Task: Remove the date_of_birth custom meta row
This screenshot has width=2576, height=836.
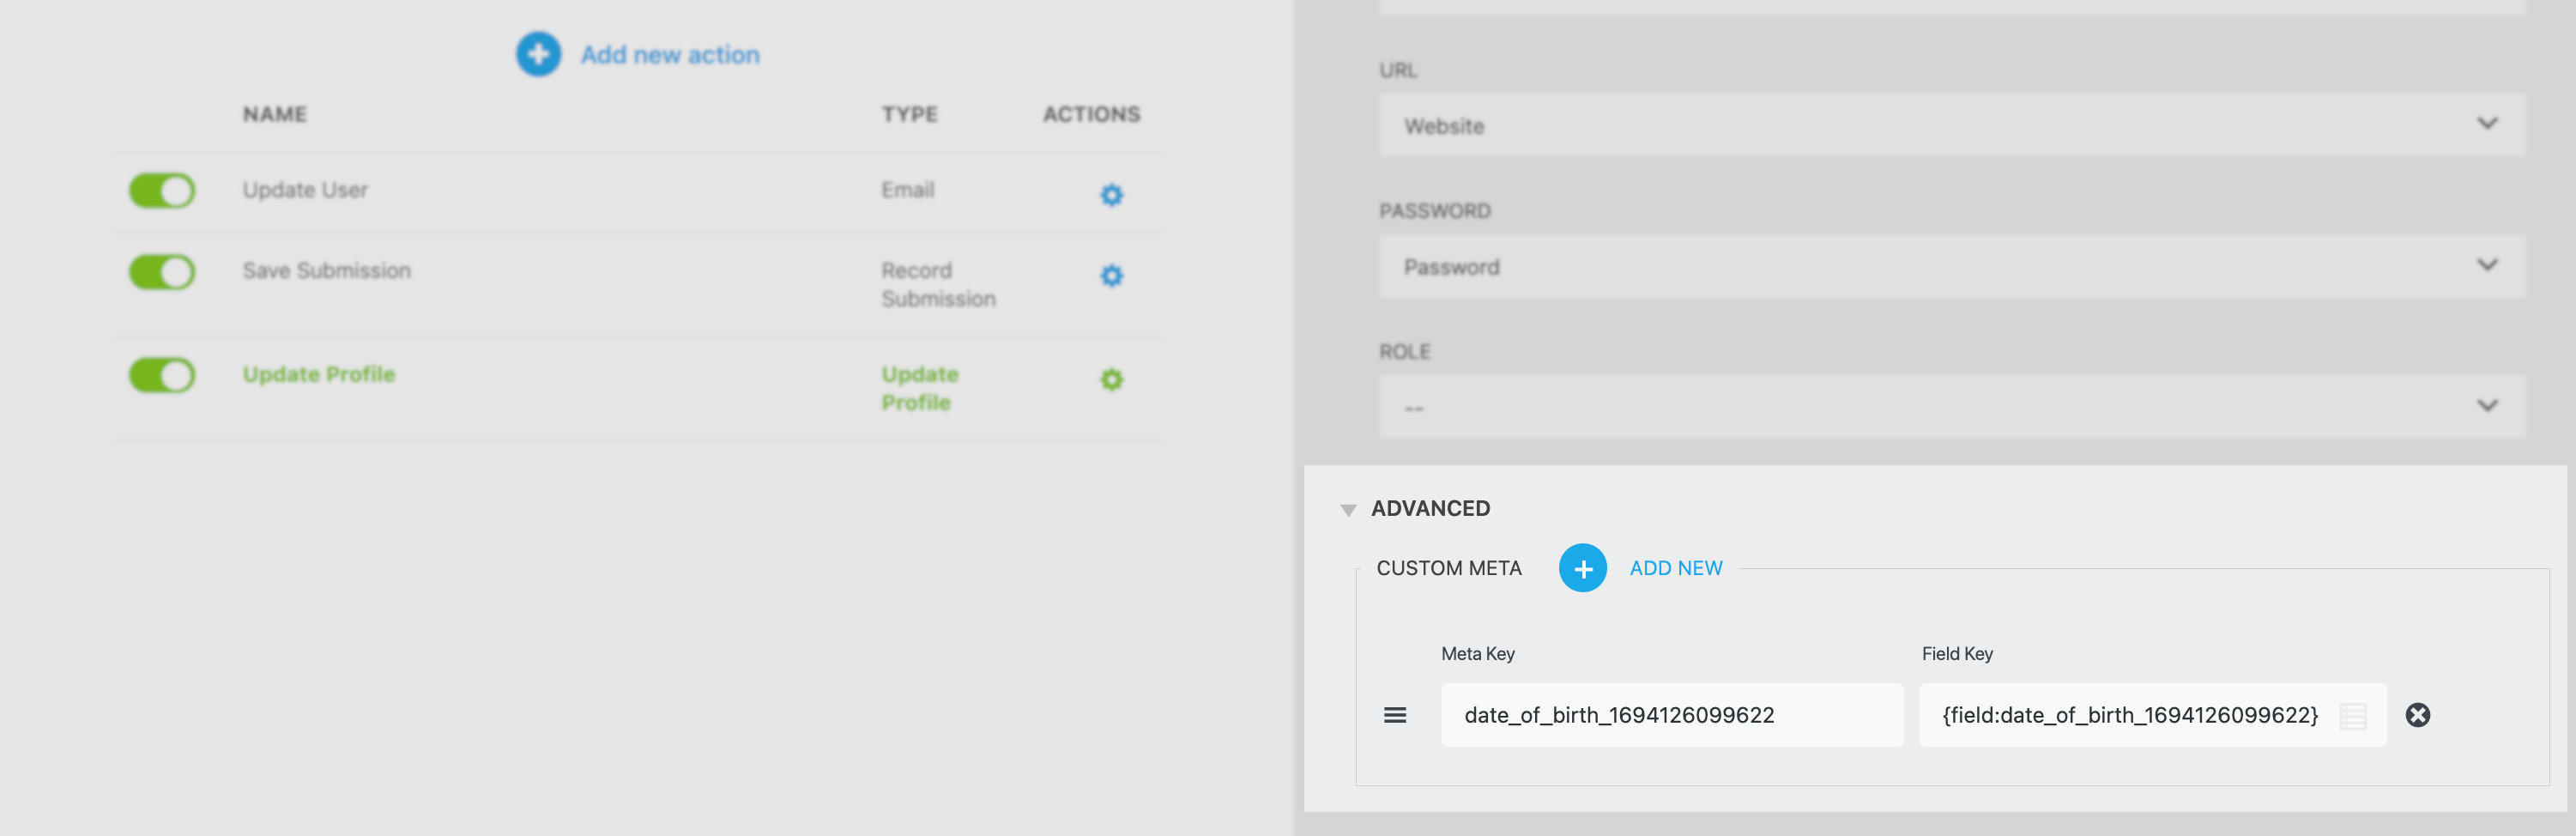Action: [2417, 715]
